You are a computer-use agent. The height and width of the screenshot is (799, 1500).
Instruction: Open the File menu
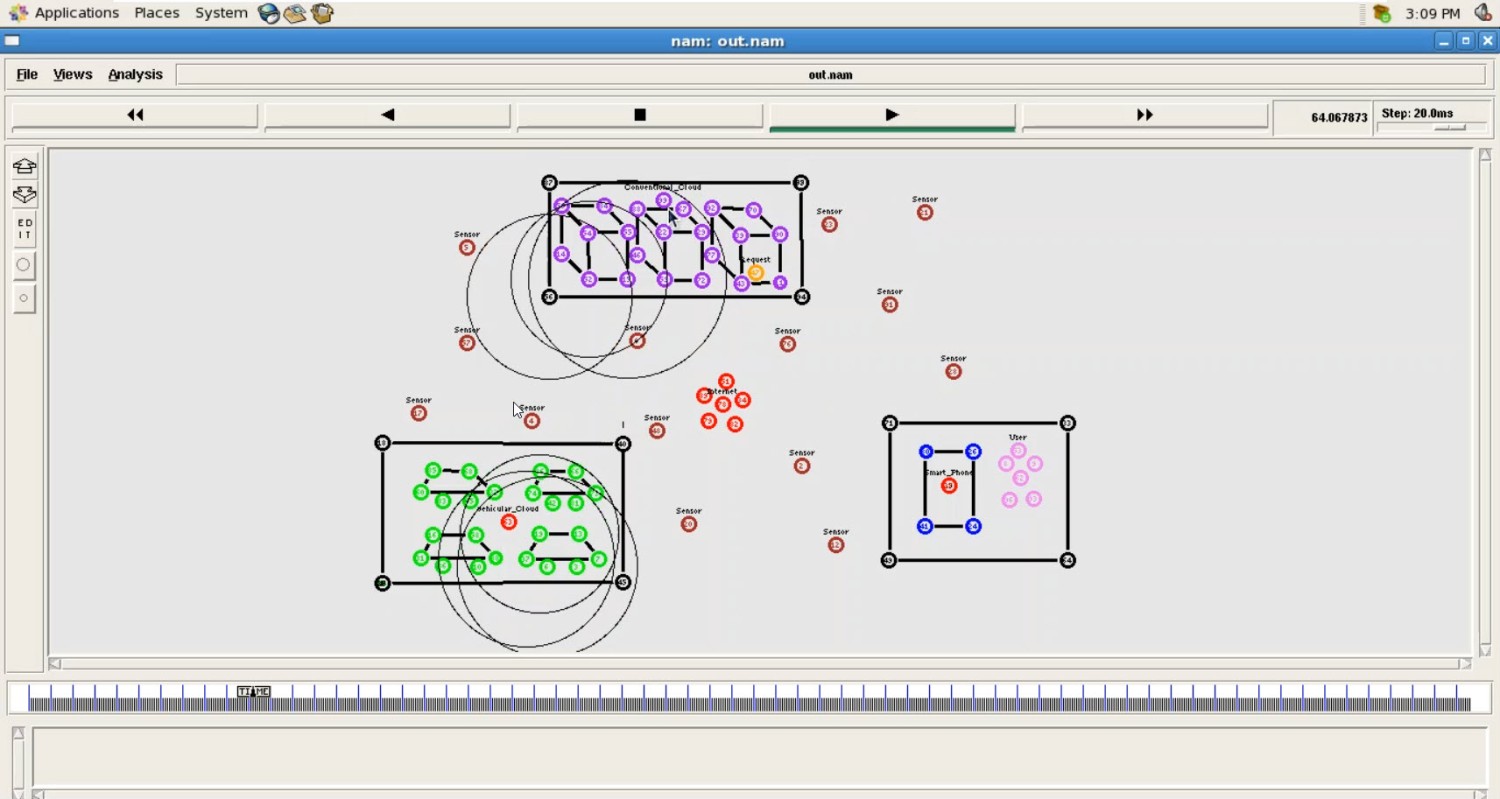click(x=26, y=74)
